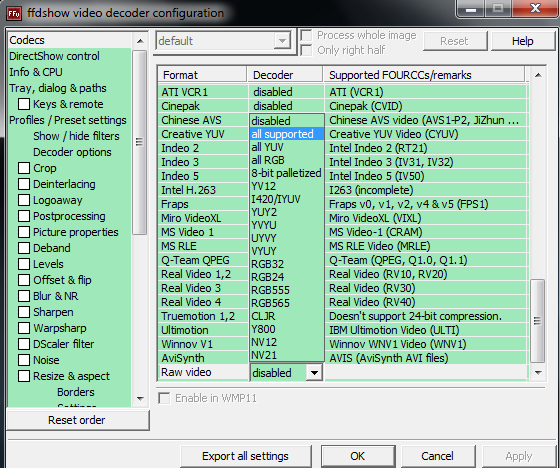This screenshot has width=560, height=468.
Task: Click the sidebar scroll down arrow
Action: [140, 398]
